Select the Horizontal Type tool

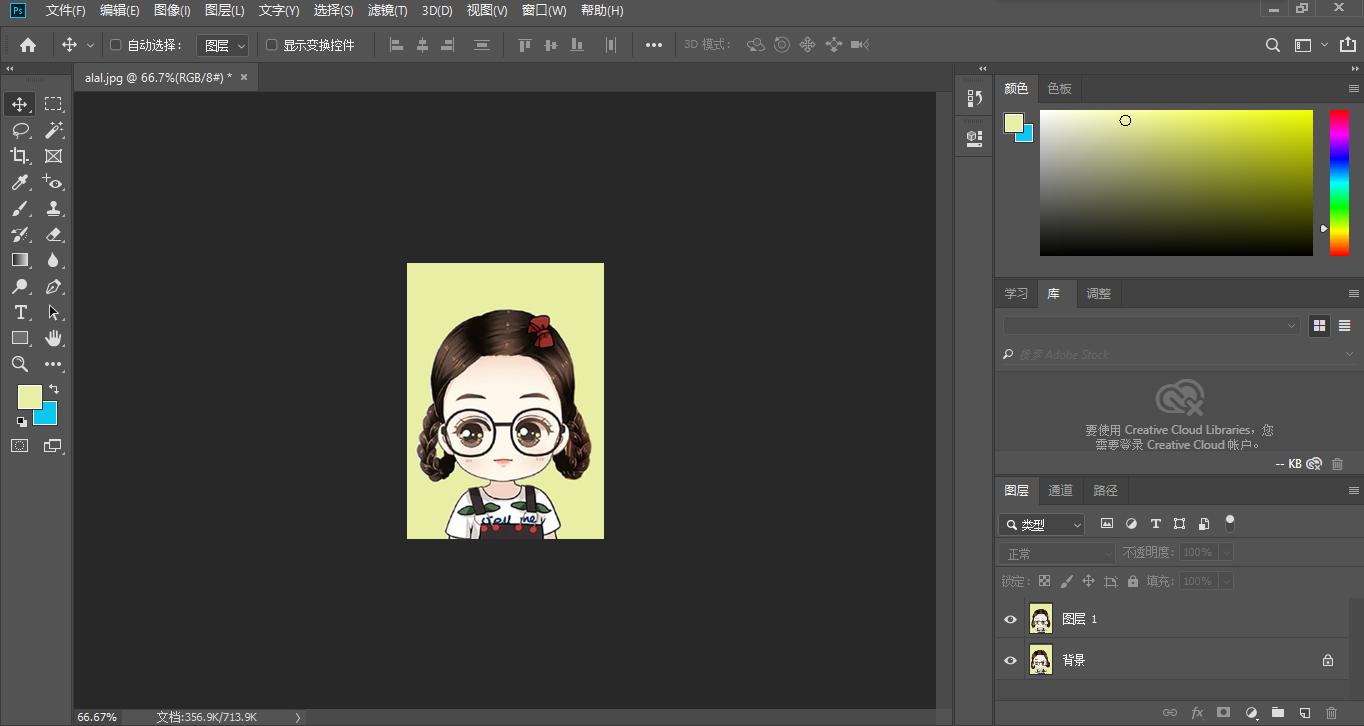20,312
